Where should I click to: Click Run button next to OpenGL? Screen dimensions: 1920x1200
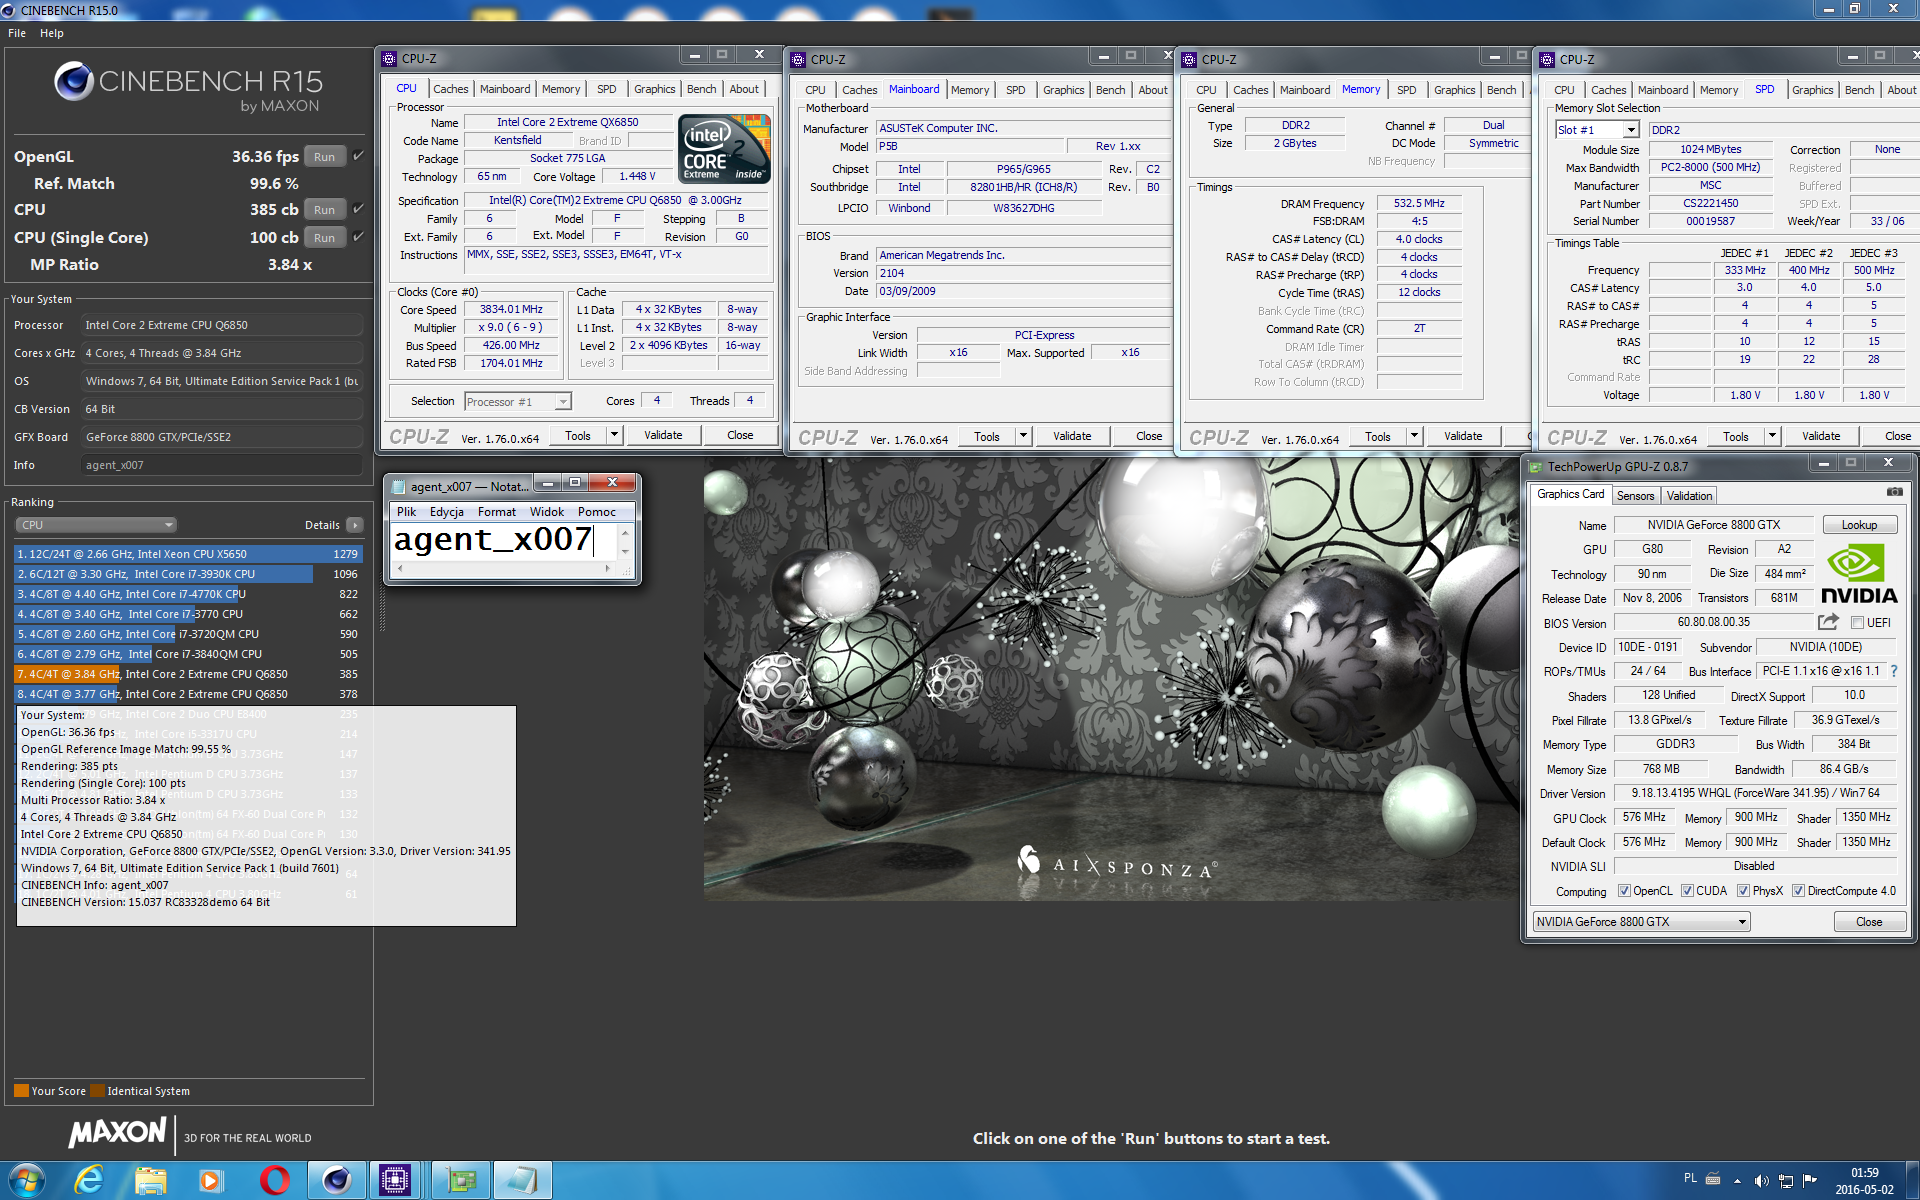324,157
